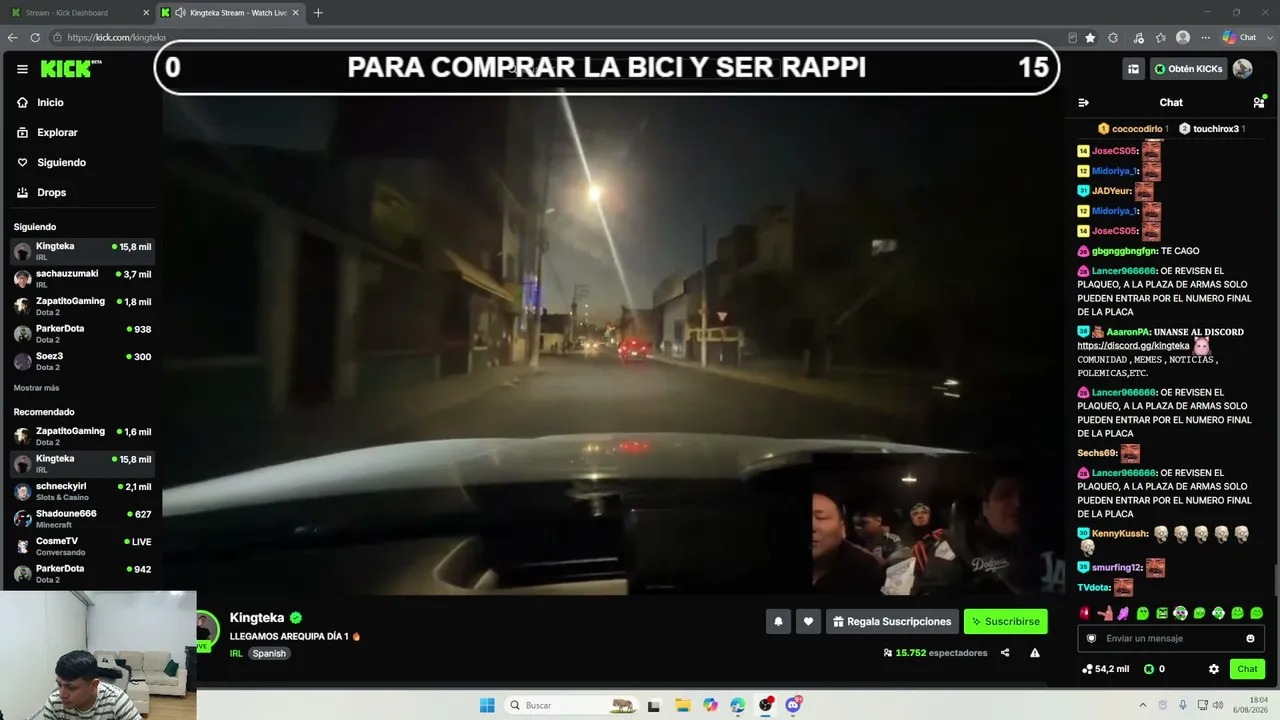The height and width of the screenshot is (720, 1280).
Task: Click the KennyKussh username in chat
Action: coord(1120,534)
